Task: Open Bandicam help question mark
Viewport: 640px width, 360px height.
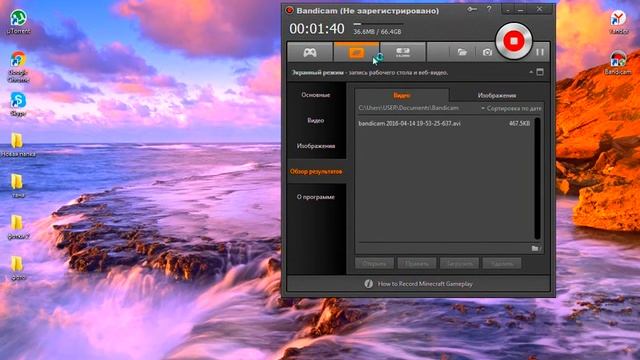Action: (489, 9)
